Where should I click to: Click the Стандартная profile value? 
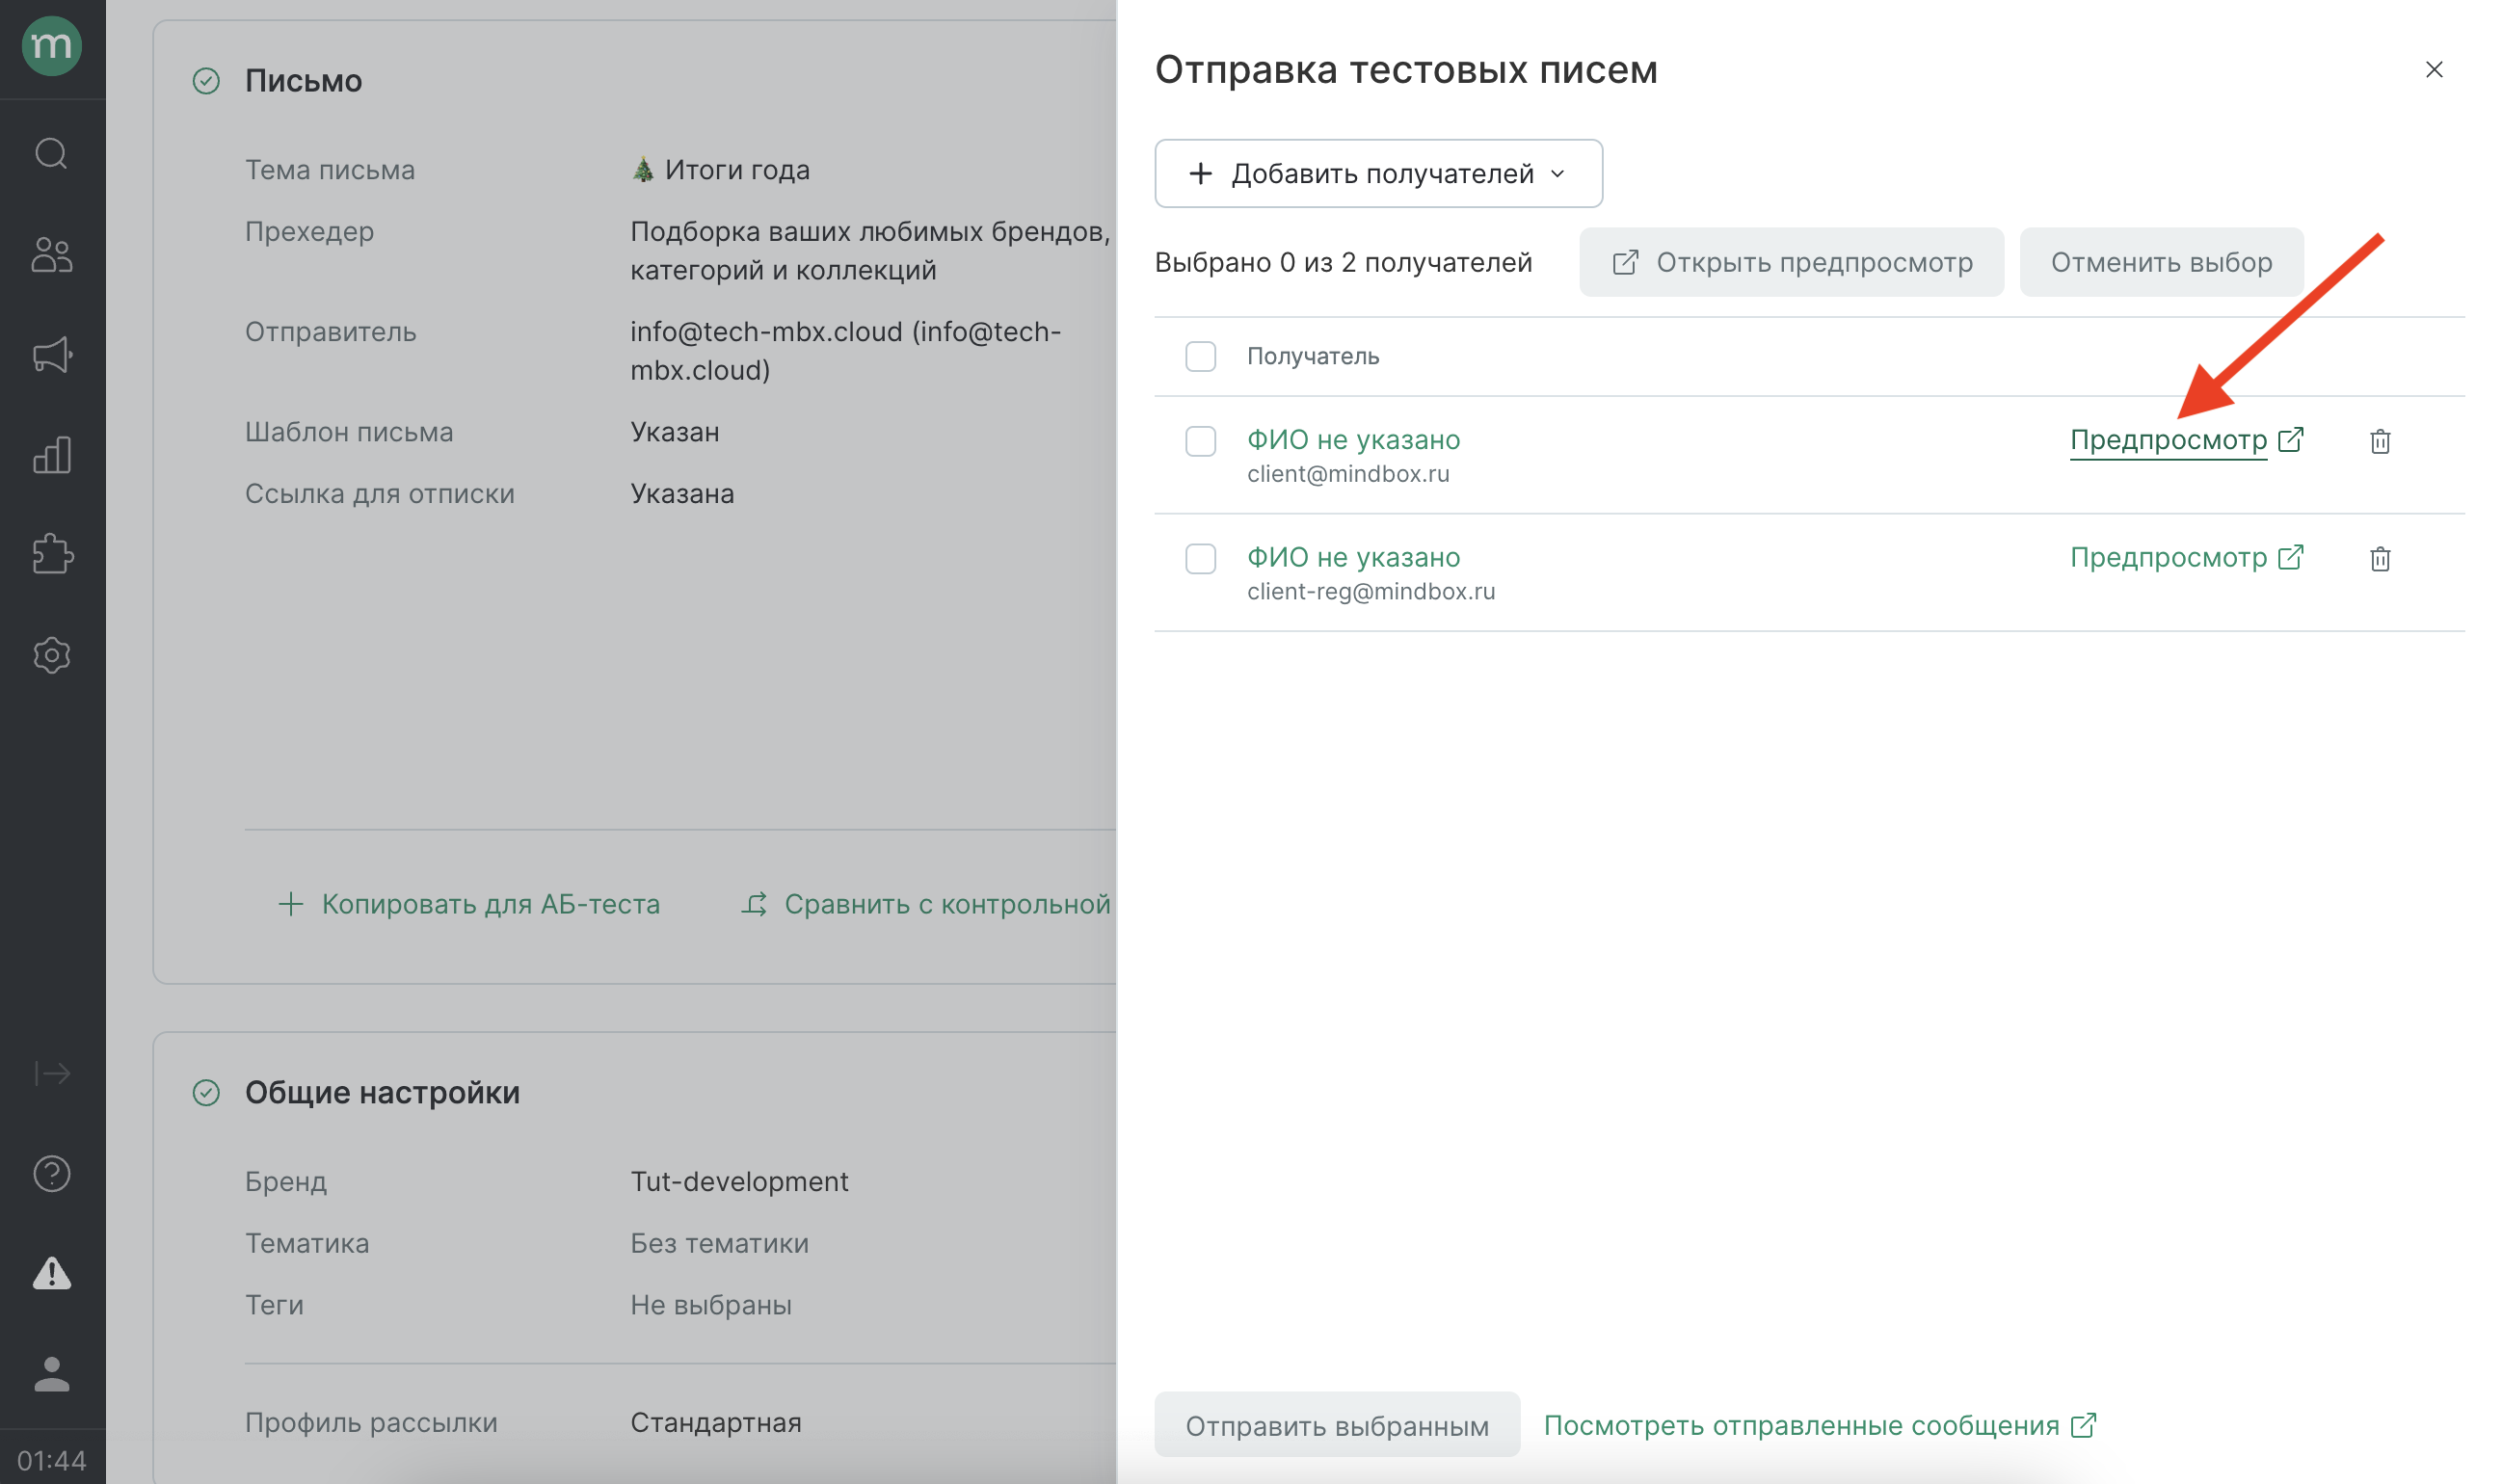click(715, 1422)
